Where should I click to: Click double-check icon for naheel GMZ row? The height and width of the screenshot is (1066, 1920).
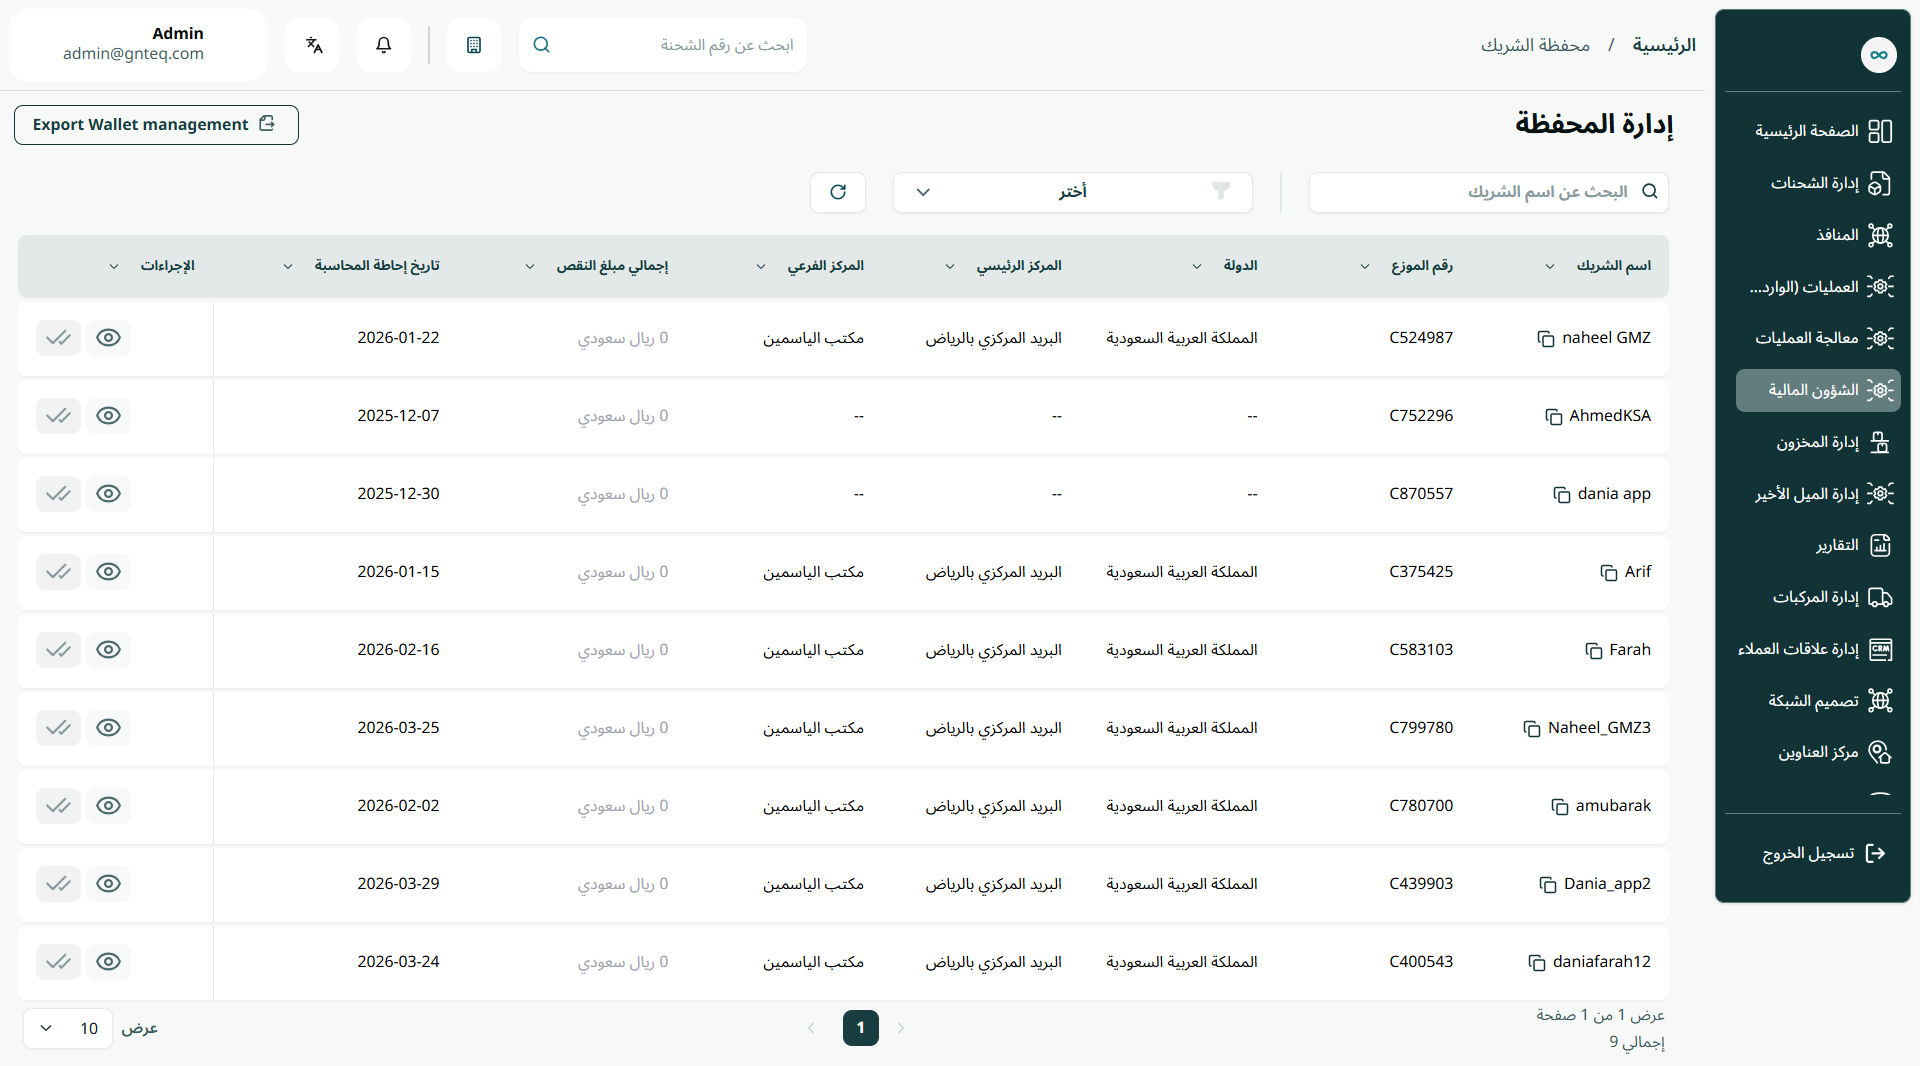click(58, 338)
